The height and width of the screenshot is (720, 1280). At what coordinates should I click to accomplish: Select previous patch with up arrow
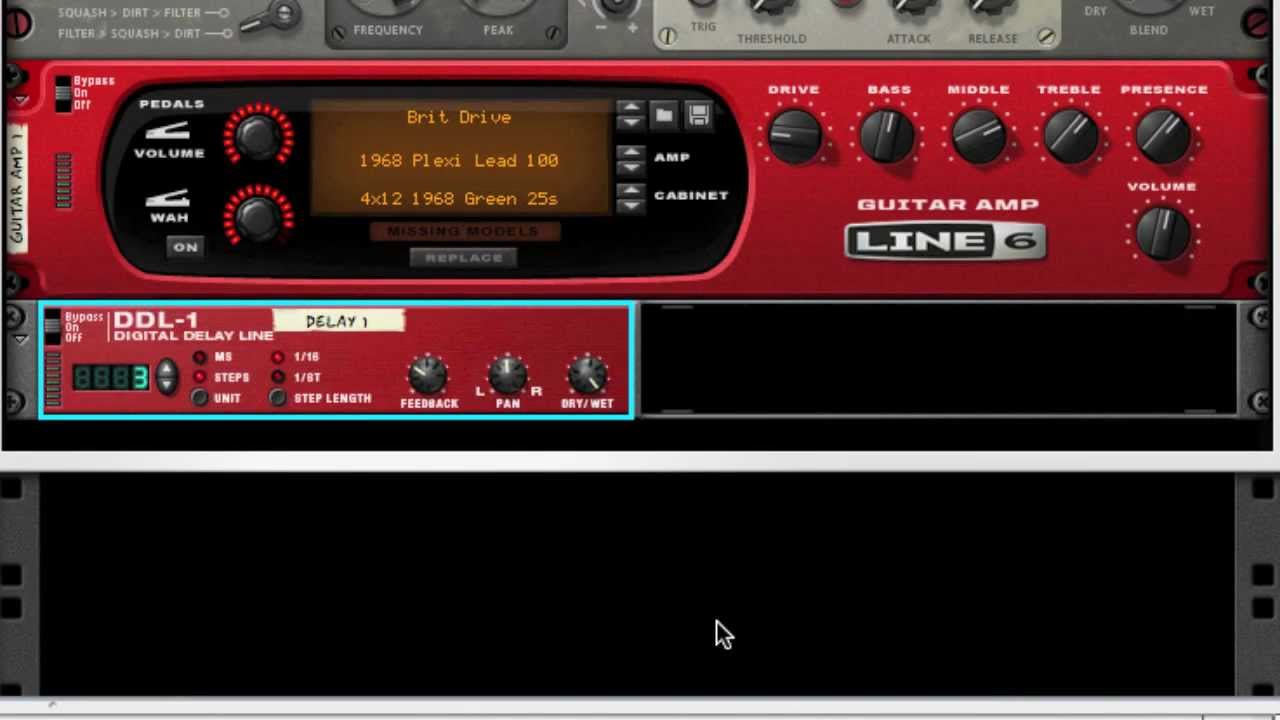(x=630, y=107)
